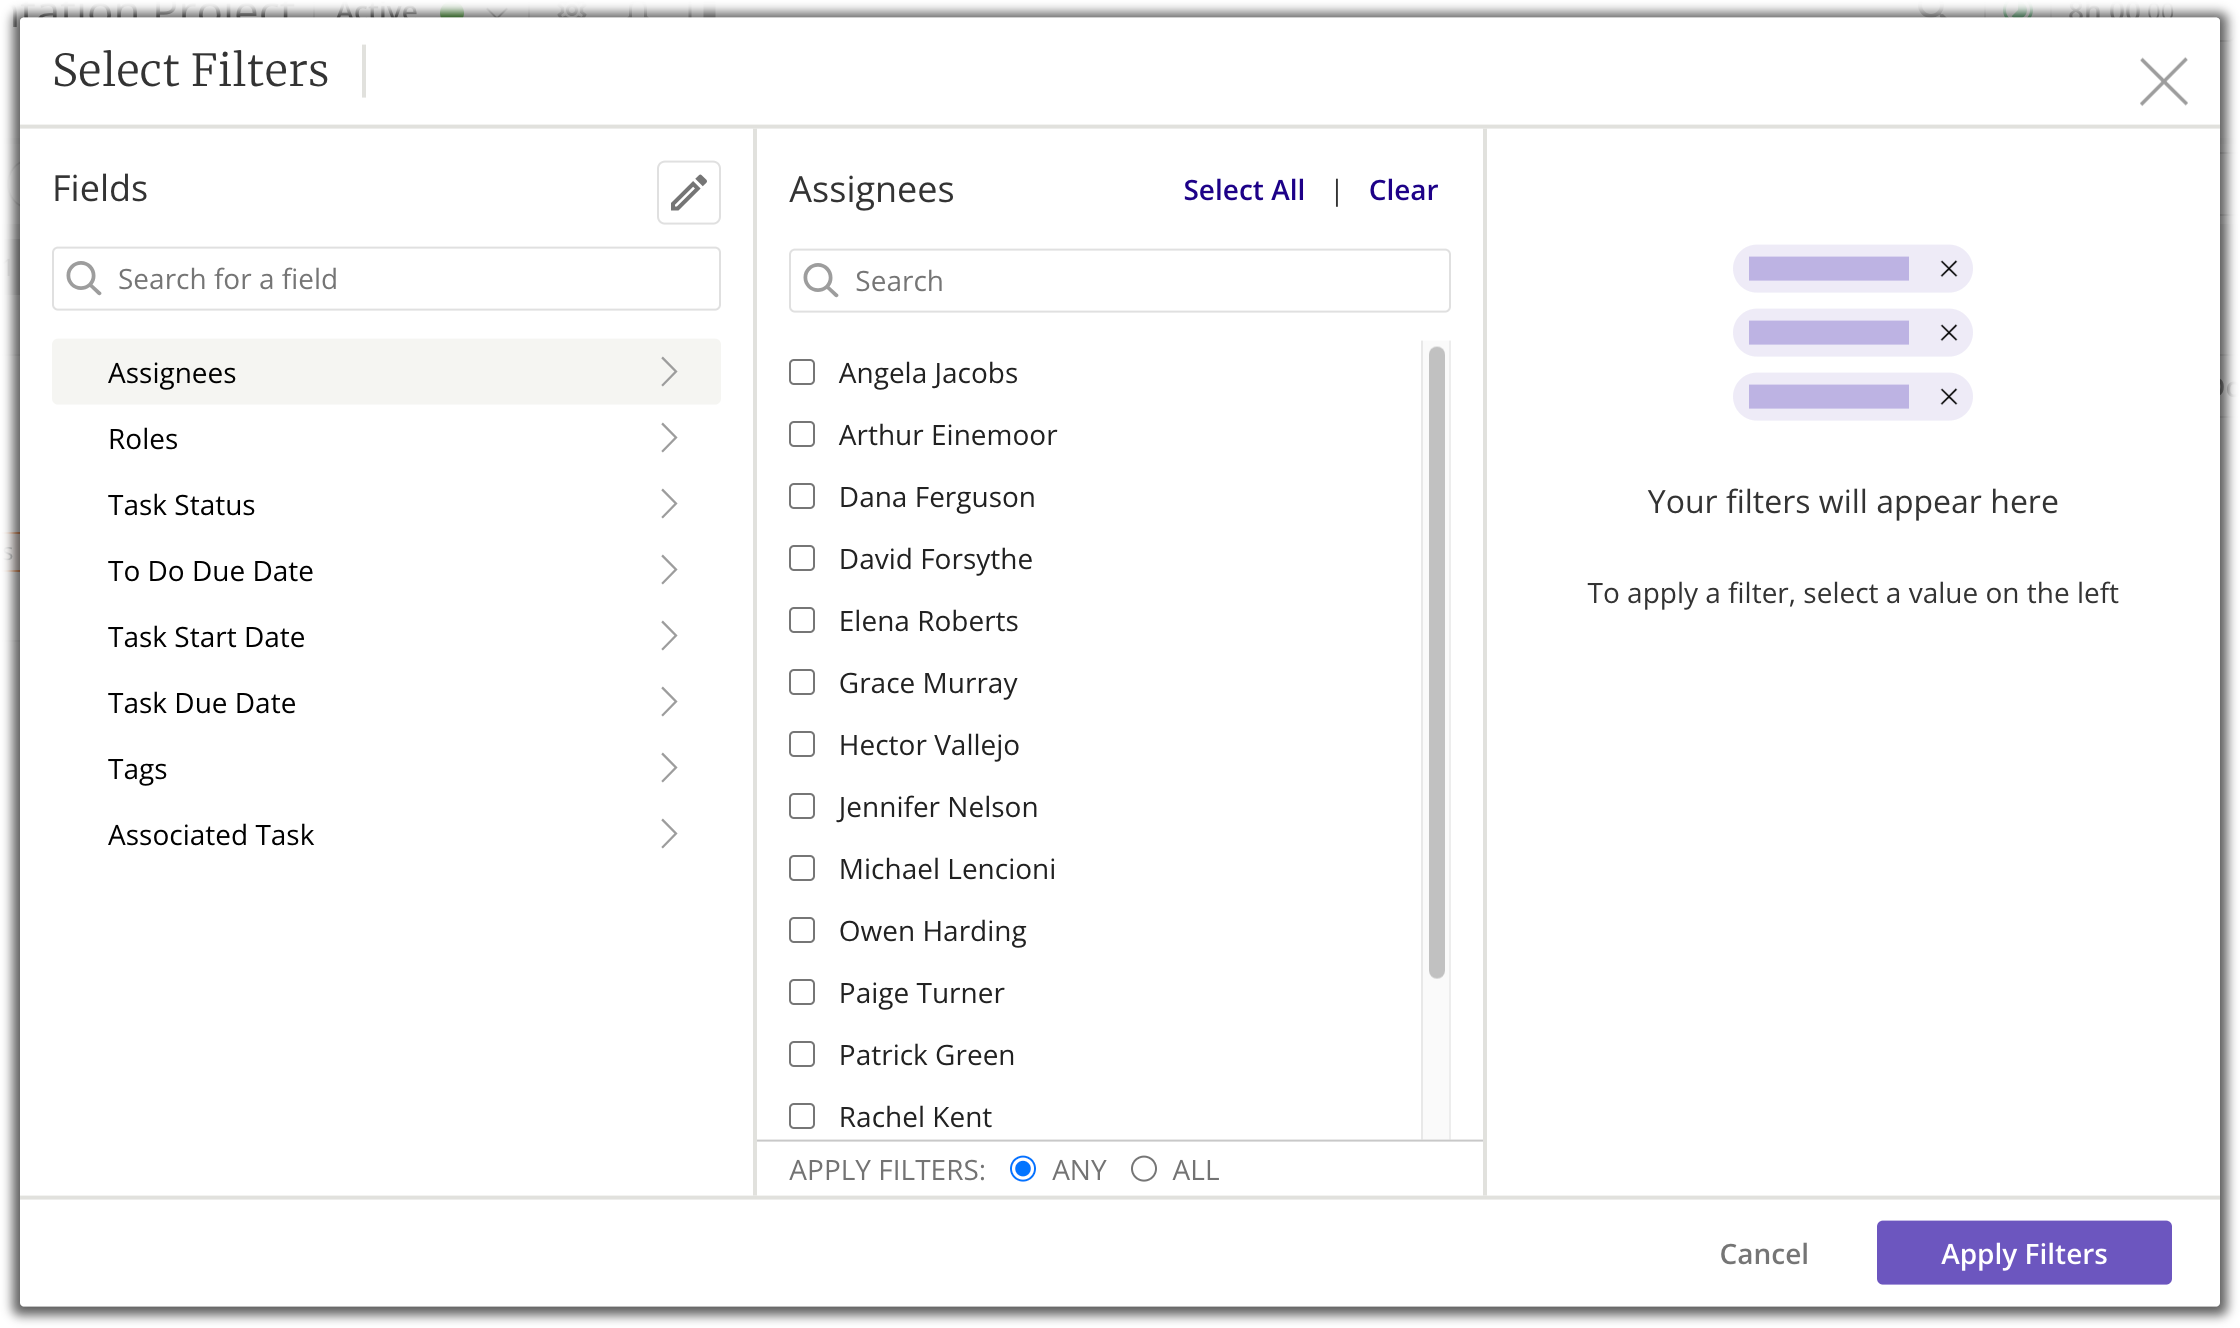Click the edit fields icon in Fields panel

pyautogui.click(x=686, y=191)
